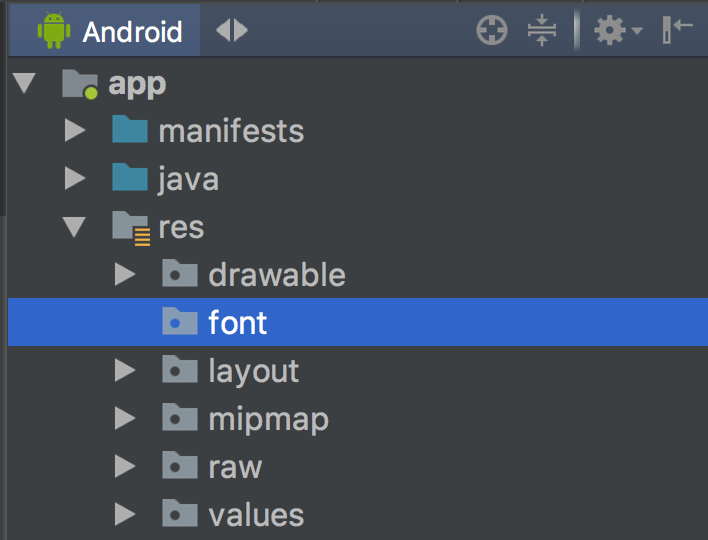Select the app module label
Screen dimensions: 708x540
(137, 84)
